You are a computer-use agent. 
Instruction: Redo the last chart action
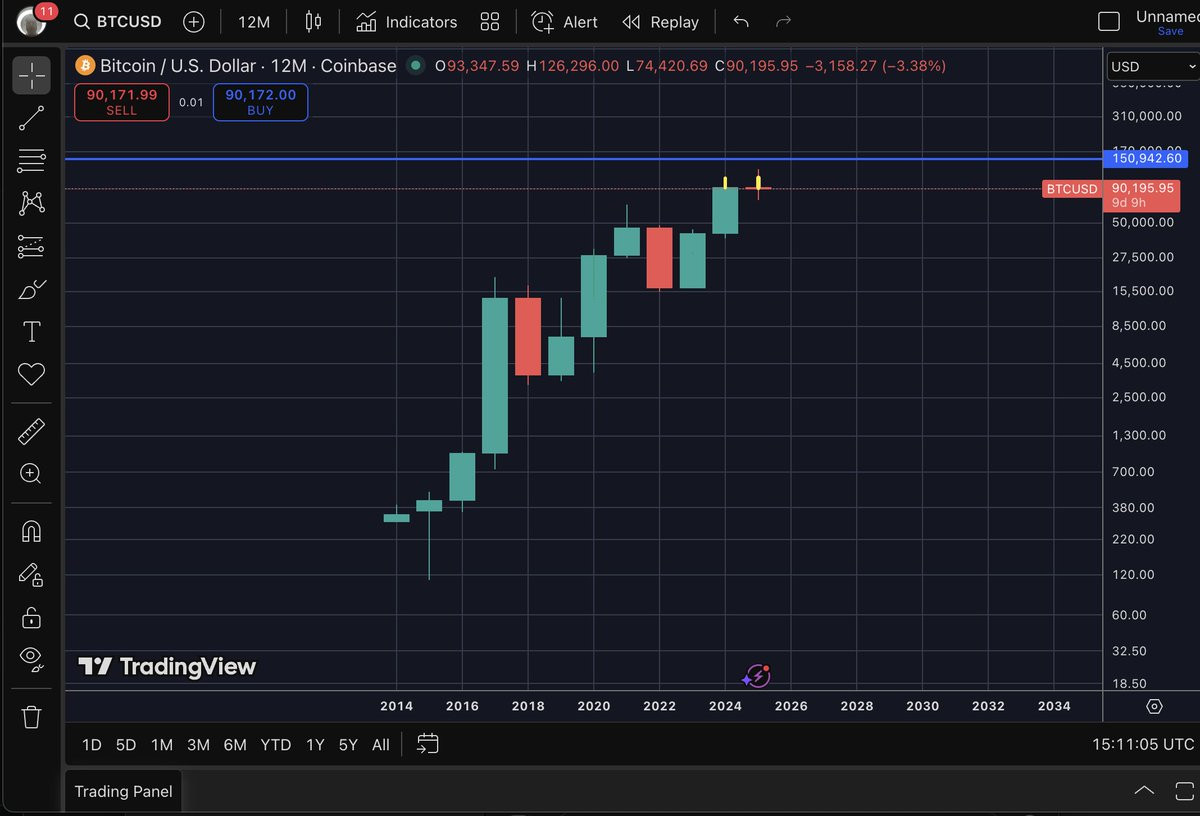[x=784, y=21]
